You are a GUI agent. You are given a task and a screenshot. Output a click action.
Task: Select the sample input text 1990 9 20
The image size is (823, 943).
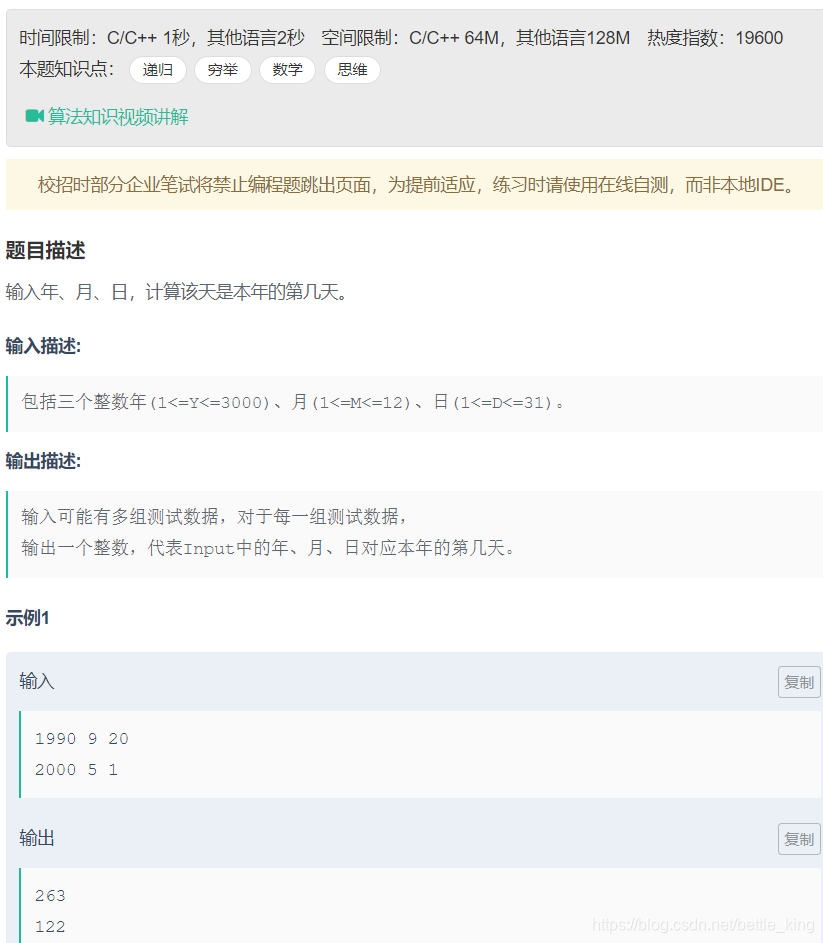pos(82,738)
